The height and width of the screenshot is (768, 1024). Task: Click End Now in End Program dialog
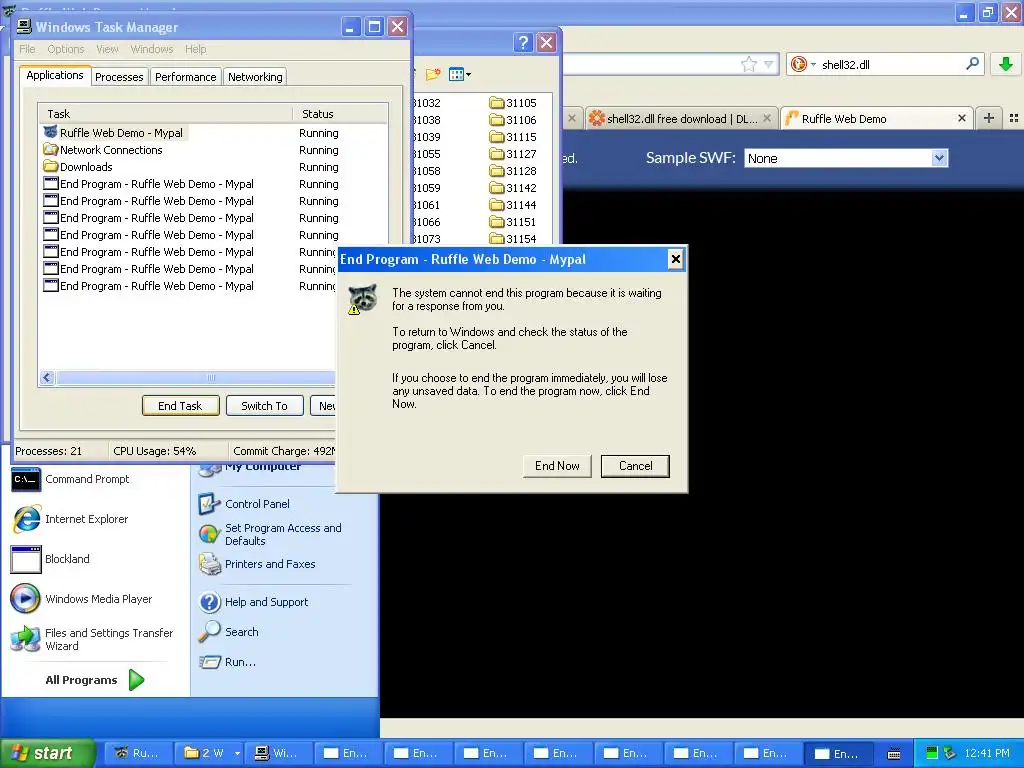[x=557, y=466]
